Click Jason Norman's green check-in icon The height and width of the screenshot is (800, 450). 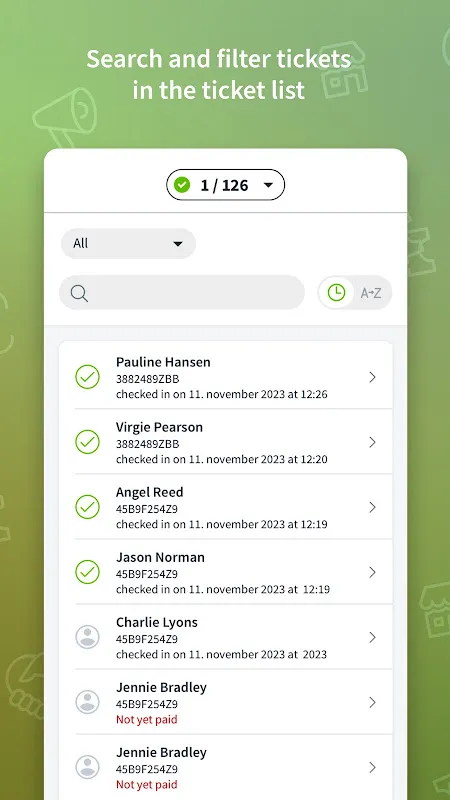tap(87, 572)
